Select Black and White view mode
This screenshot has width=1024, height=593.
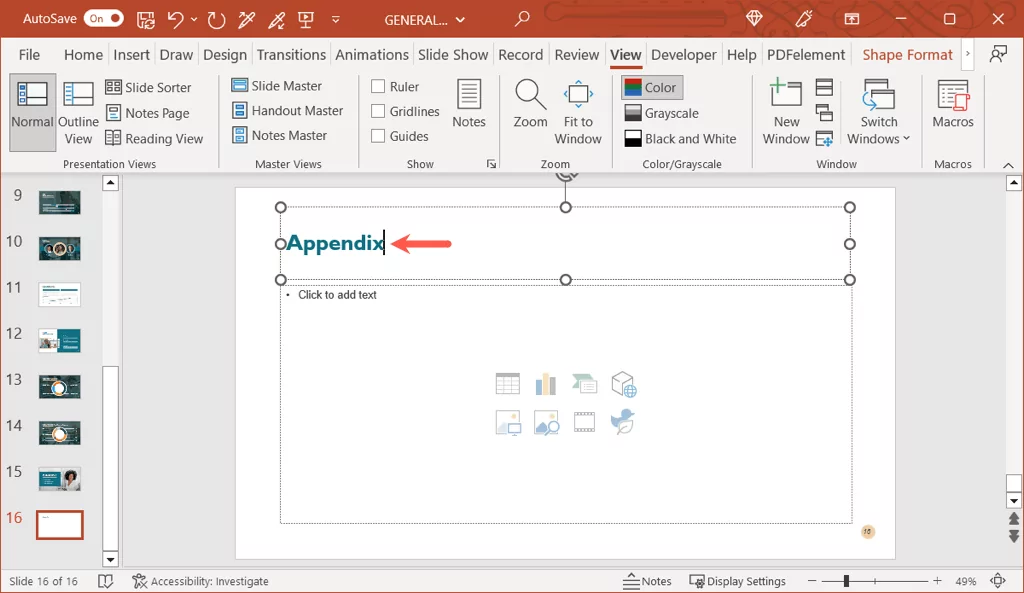tap(680, 138)
